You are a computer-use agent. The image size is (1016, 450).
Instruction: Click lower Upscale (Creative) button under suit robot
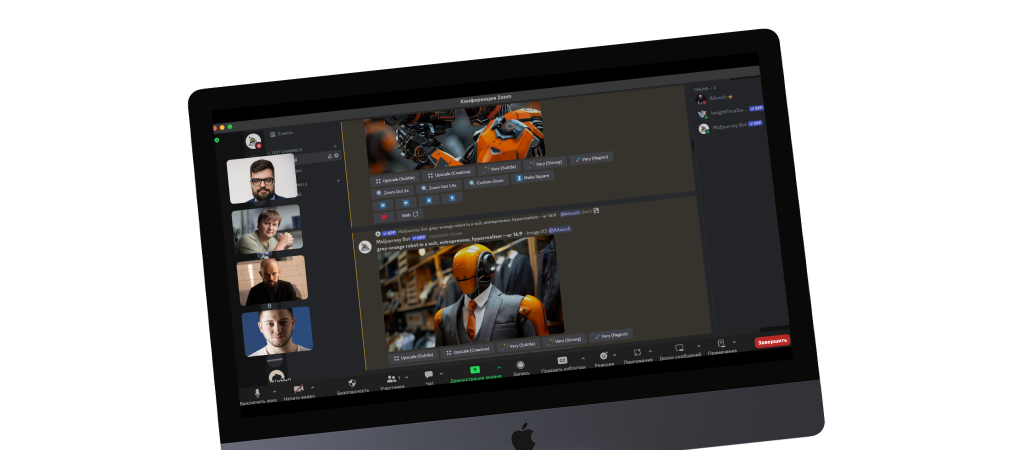[467, 350]
